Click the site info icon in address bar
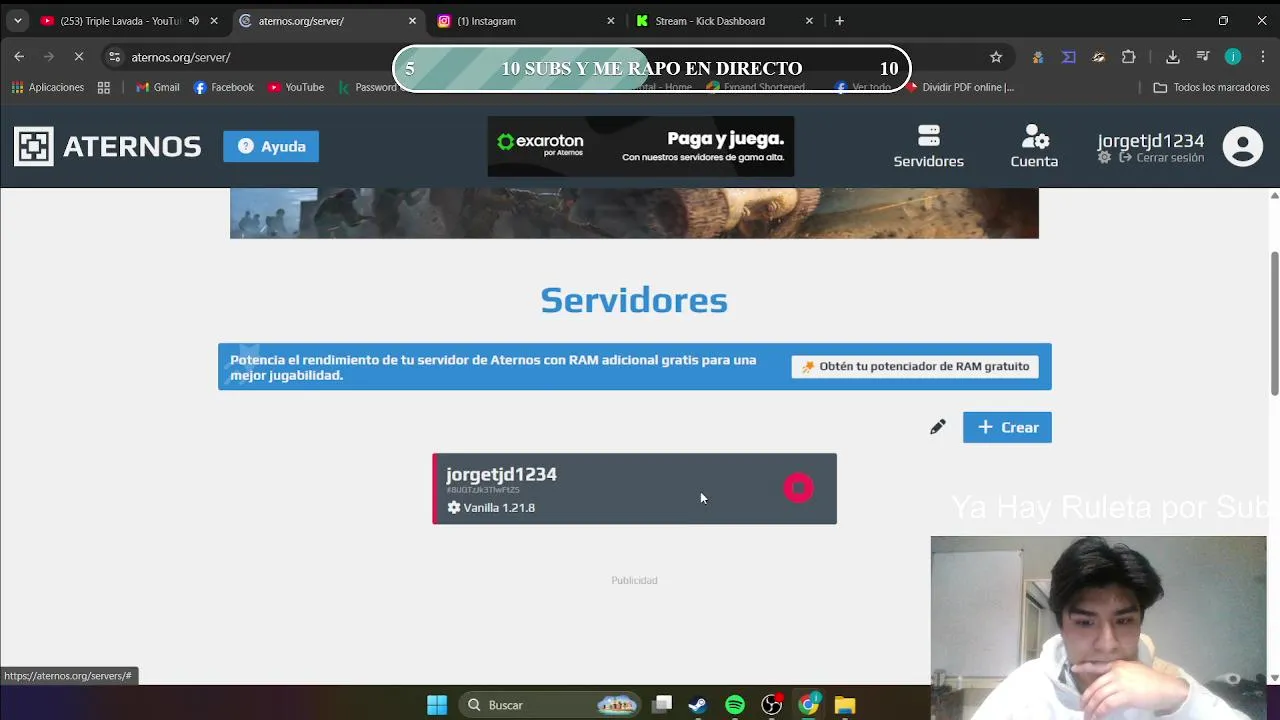Viewport: 1280px width, 720px height. (x=115, y=57)
